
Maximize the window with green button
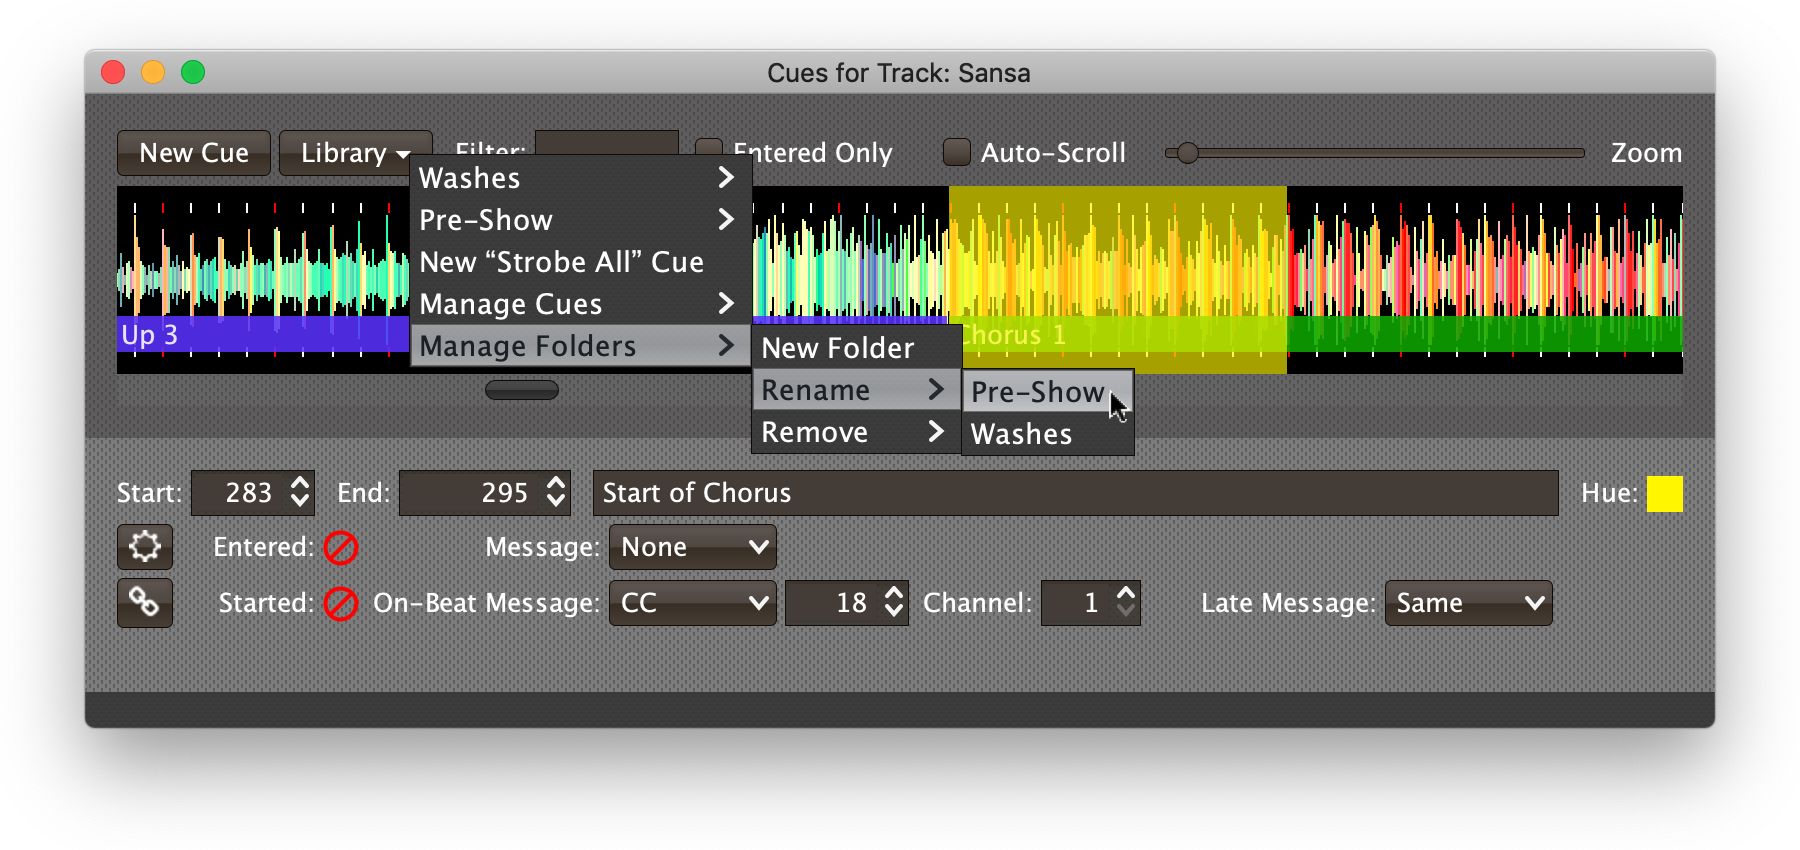(193, 72)
